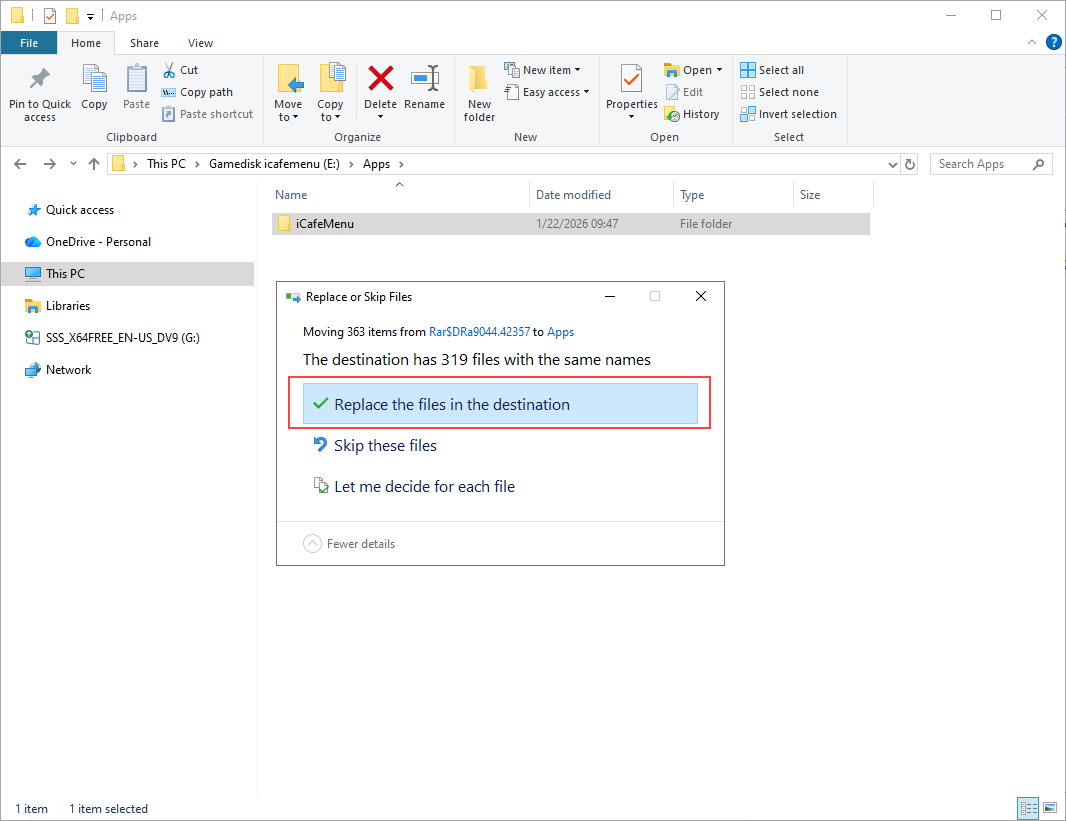The width and height of the screenshot is (1066, 821).
Task: Open the View ribbon tab
Action: click(x=200, y=43)
